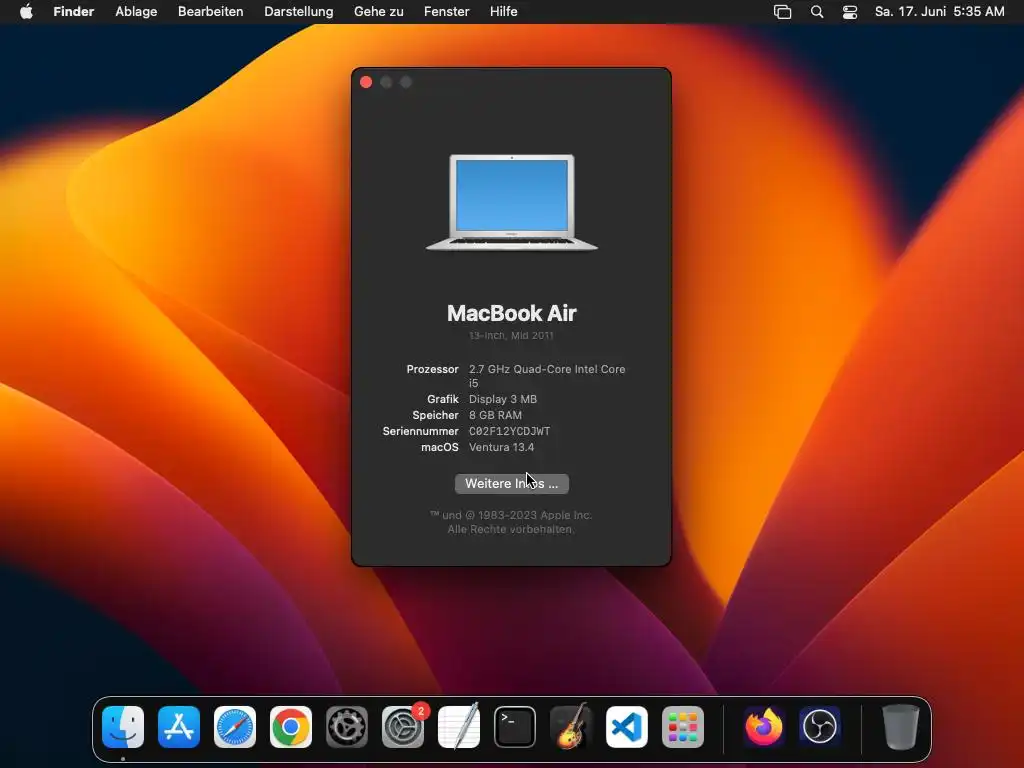Launch Firefox from the Dock
This screenshot has height=768, width=1024.
coord(764,727)
